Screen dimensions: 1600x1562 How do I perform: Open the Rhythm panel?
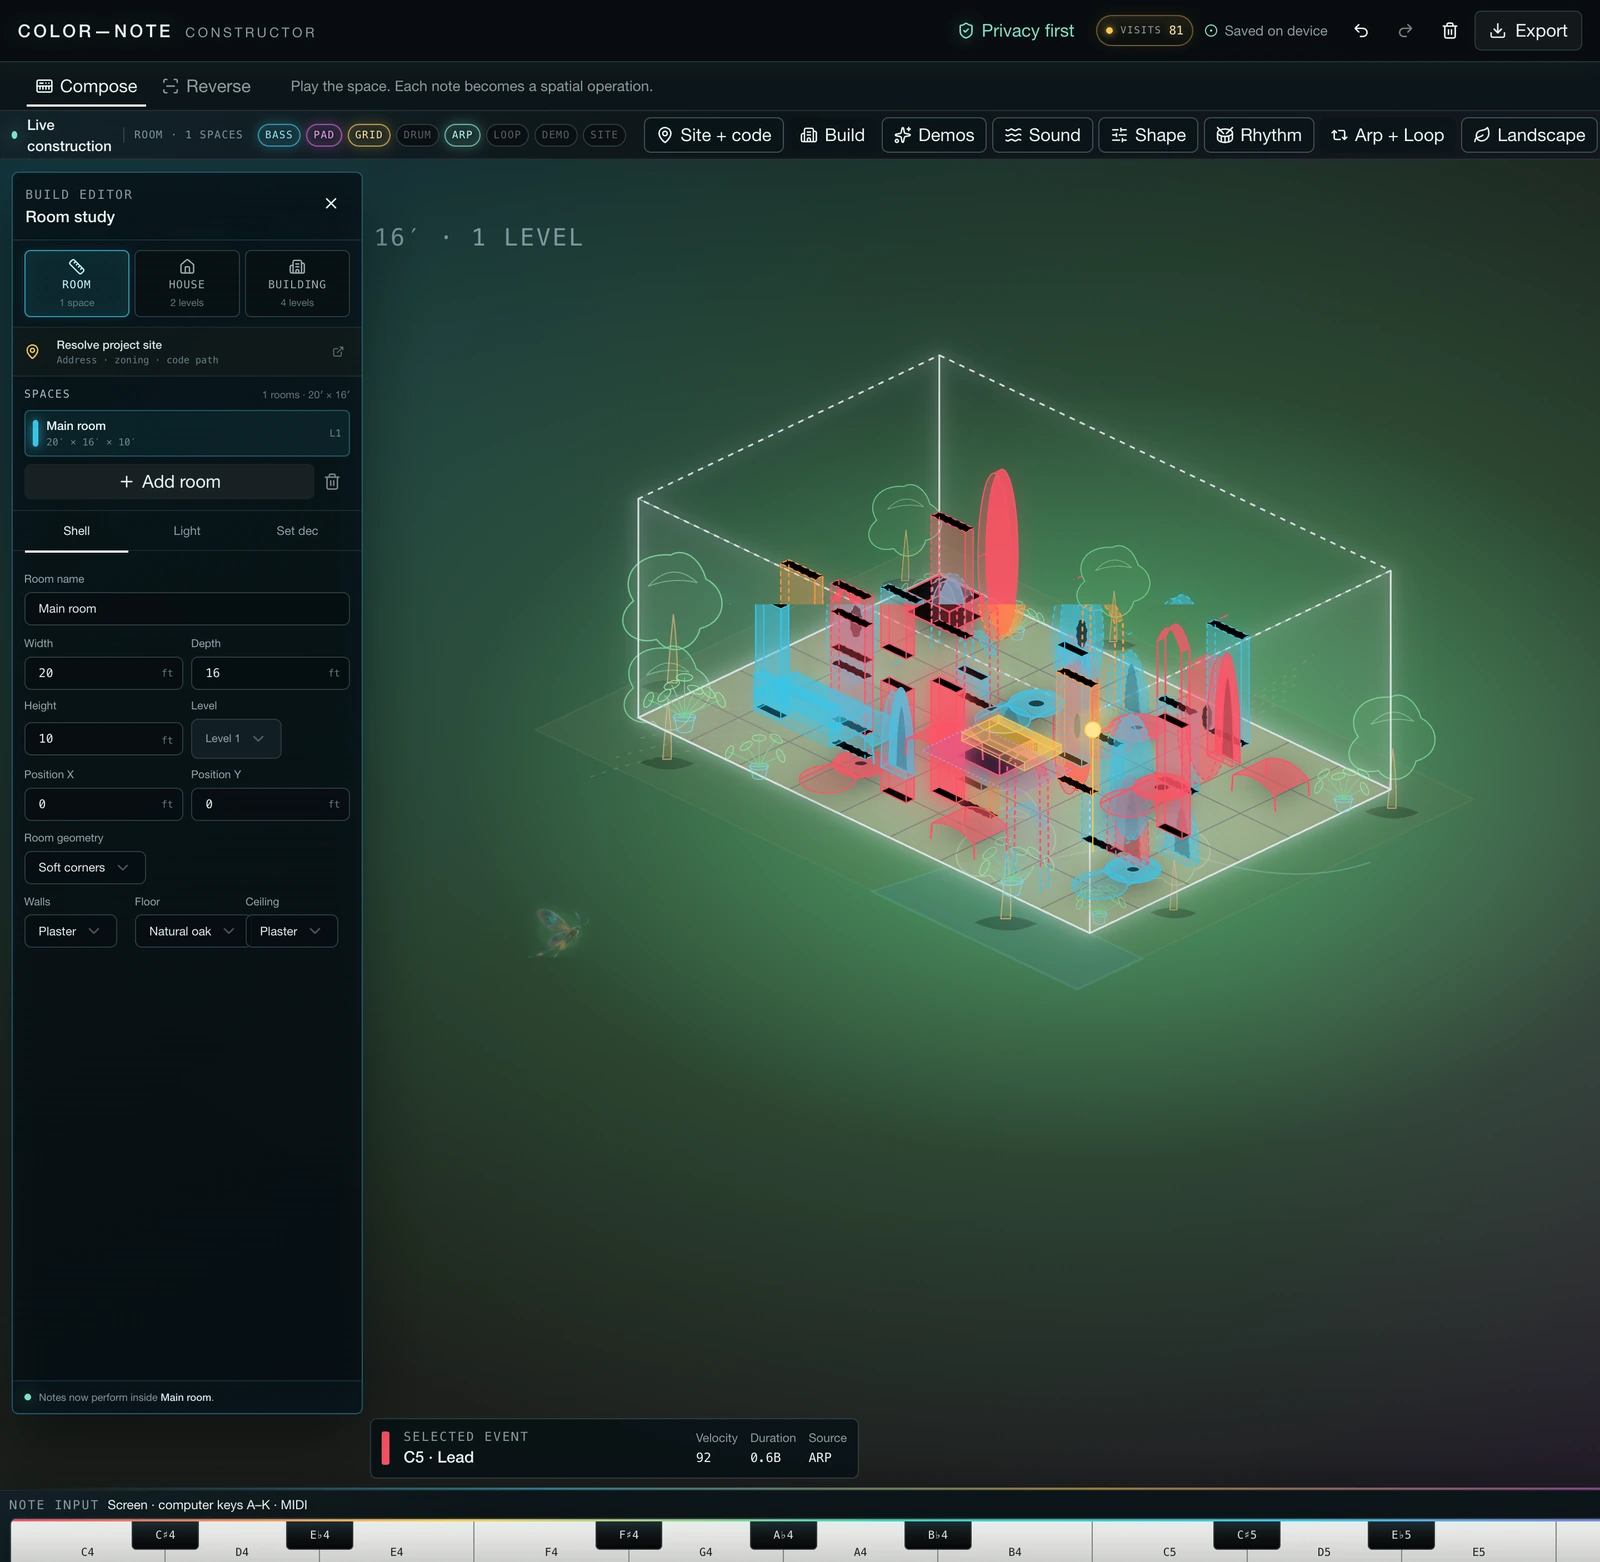[1259, 135]
